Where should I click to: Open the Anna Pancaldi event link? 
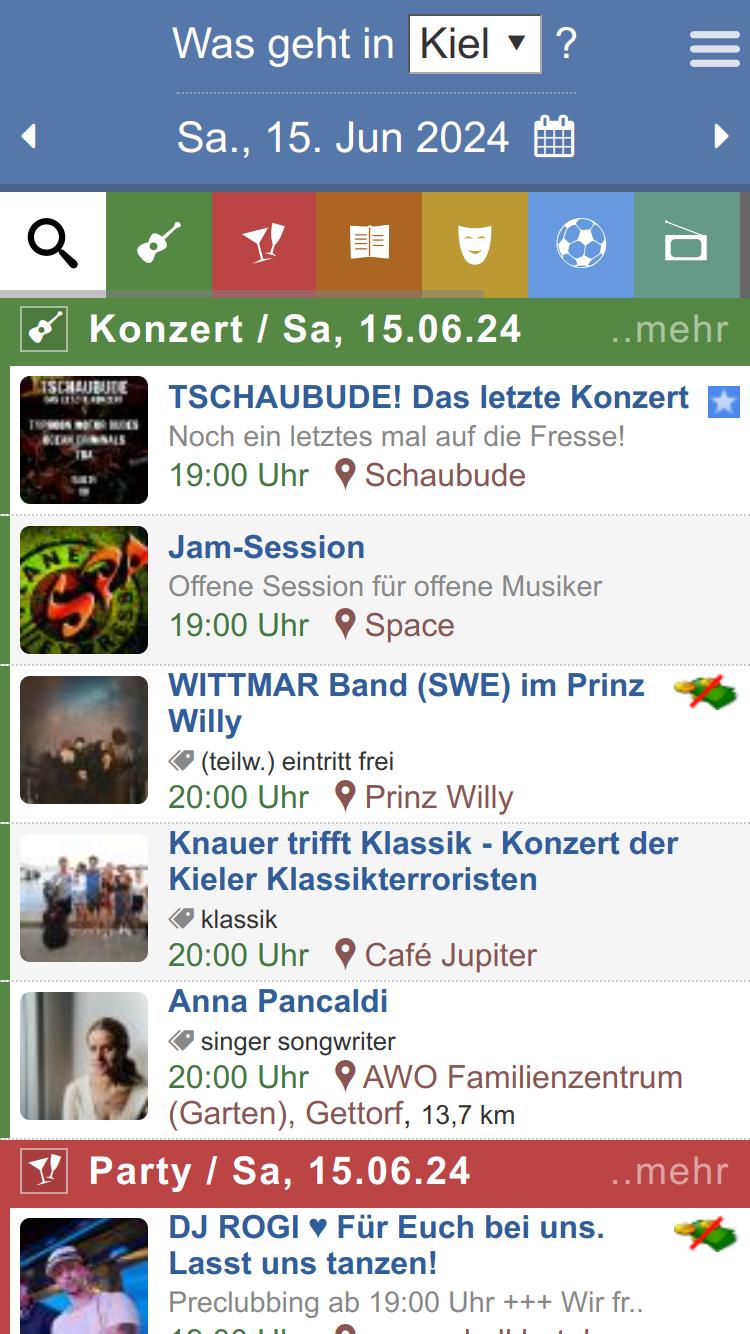278,1001
